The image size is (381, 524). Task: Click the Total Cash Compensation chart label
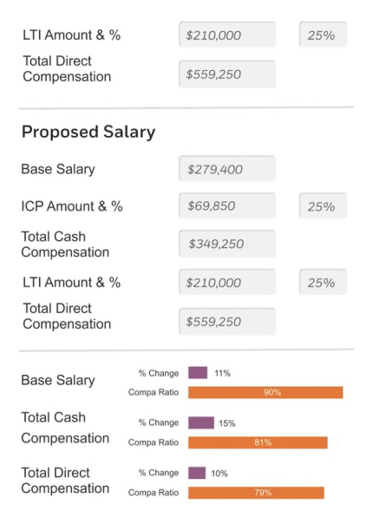click(x=65, y=428)
